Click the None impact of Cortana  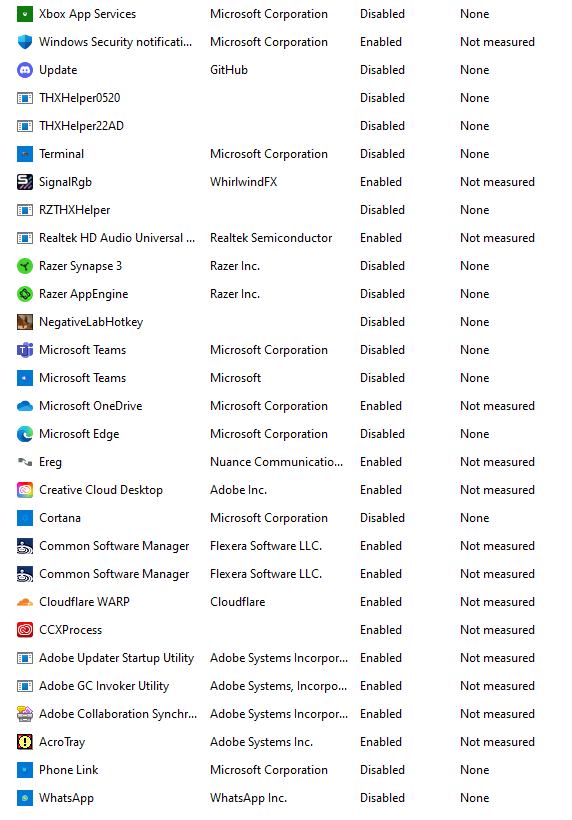point(475,518)
